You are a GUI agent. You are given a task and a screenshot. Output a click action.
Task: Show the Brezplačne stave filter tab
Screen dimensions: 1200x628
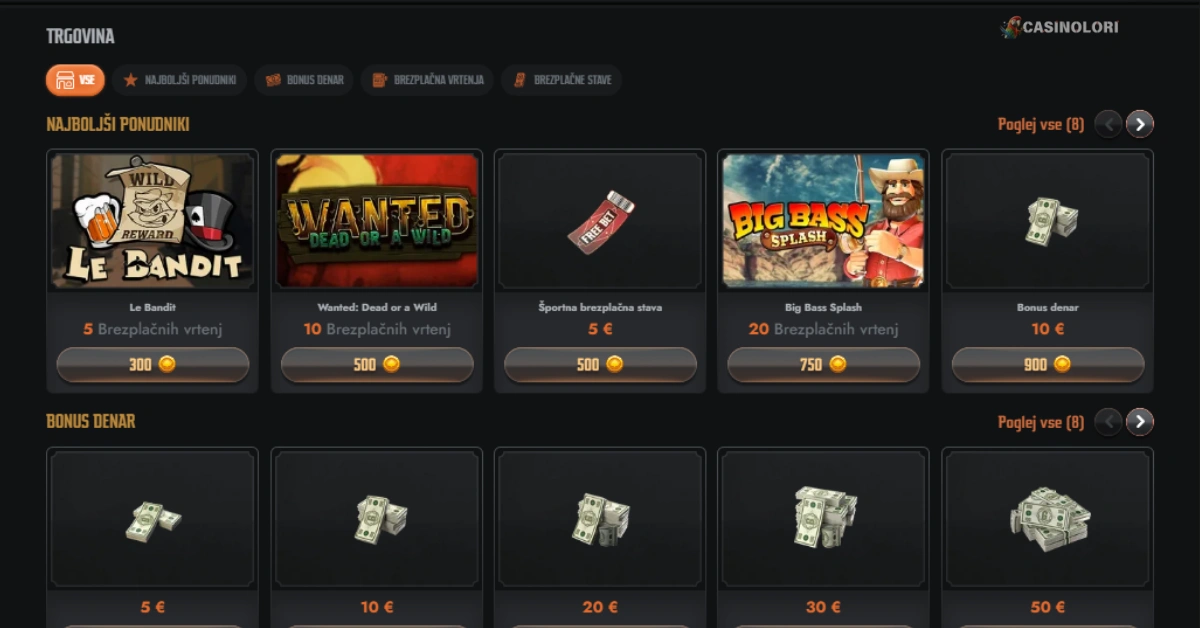click(x=562, y=80)
